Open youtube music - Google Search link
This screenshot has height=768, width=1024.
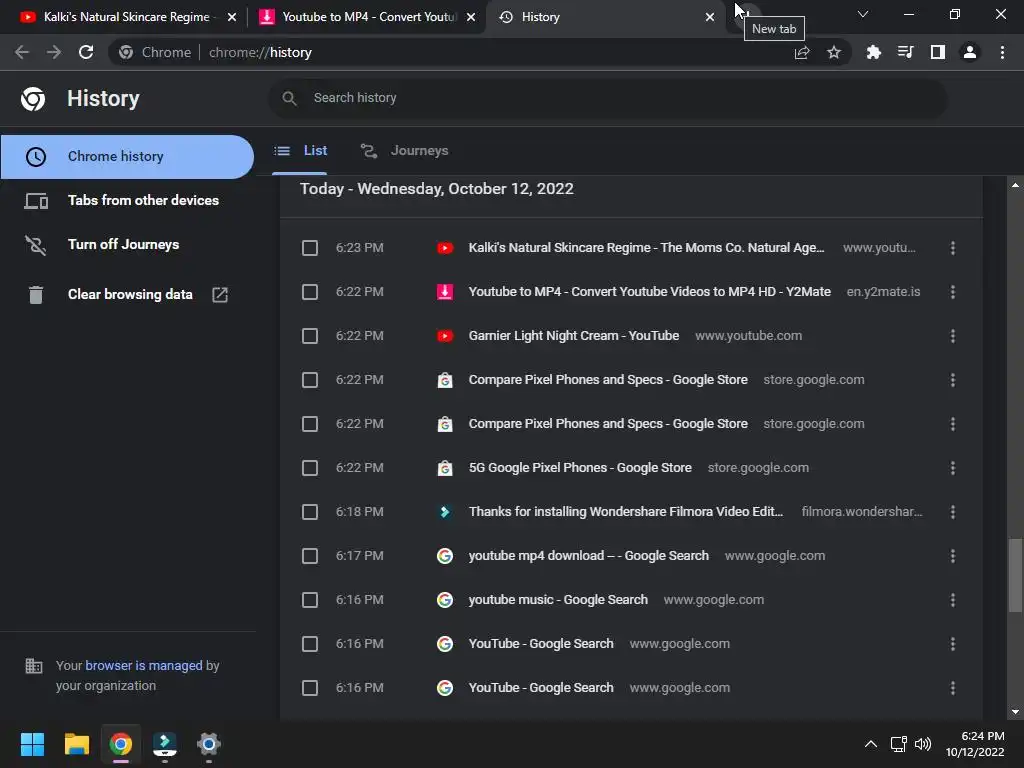[x=558, y=600]
